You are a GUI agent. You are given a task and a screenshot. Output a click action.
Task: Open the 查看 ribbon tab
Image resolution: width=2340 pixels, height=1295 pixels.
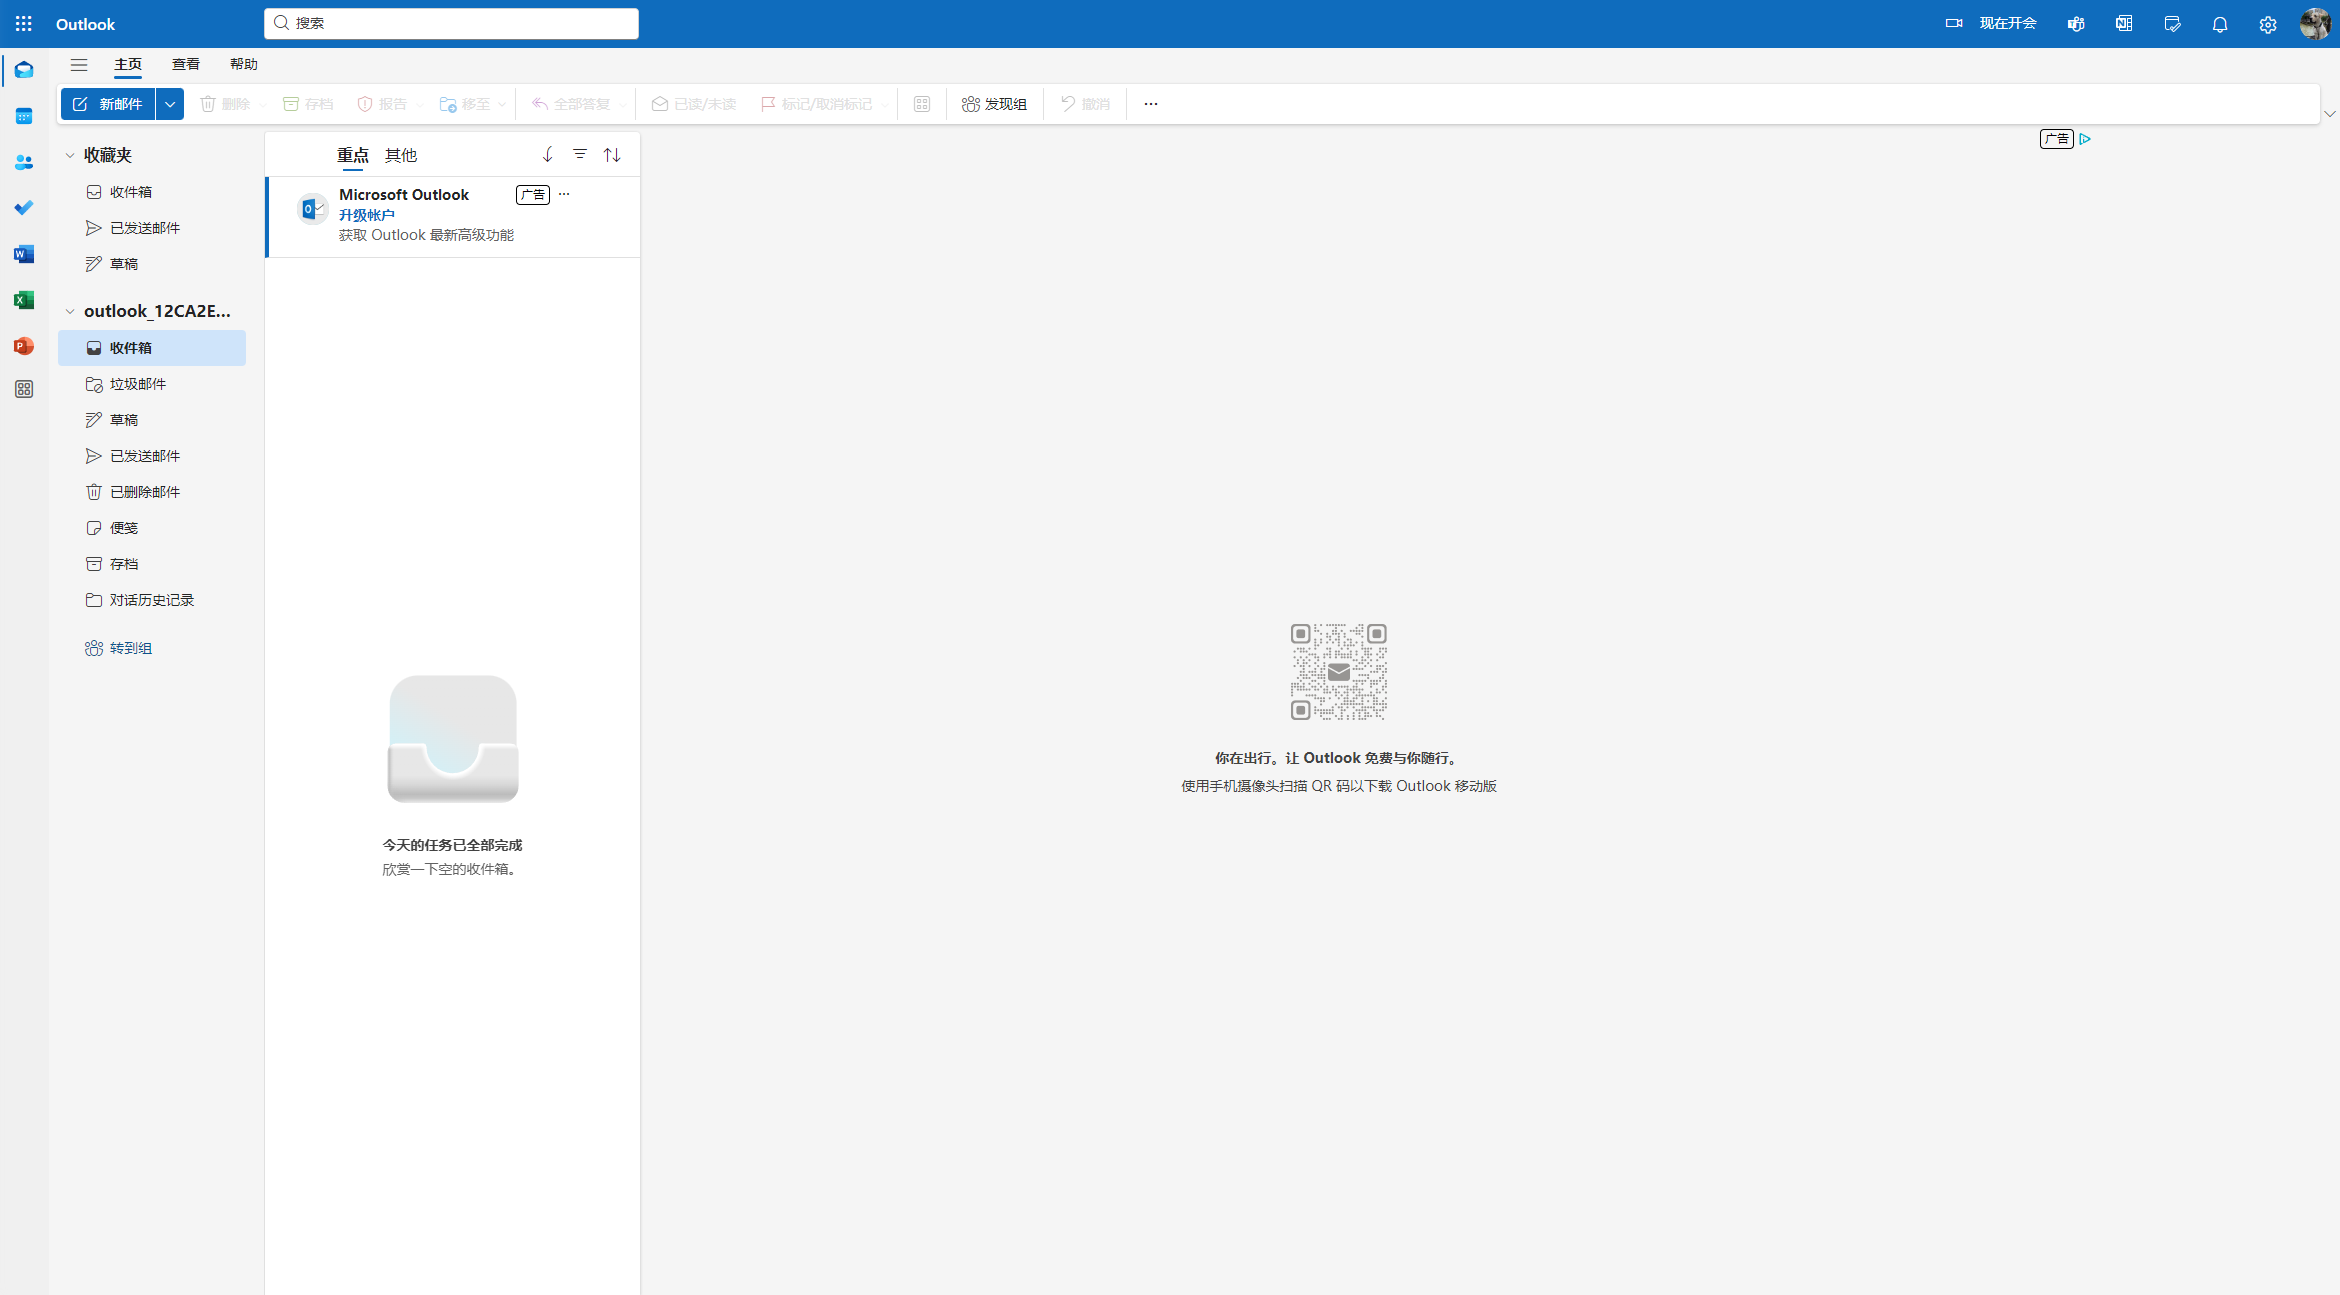(186, 64)
